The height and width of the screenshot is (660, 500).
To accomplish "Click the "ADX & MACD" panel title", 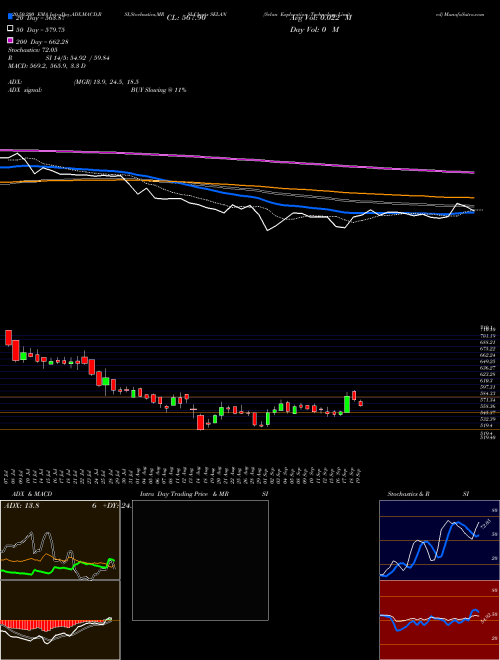I will pyautogui.click(x=32, y=494).
